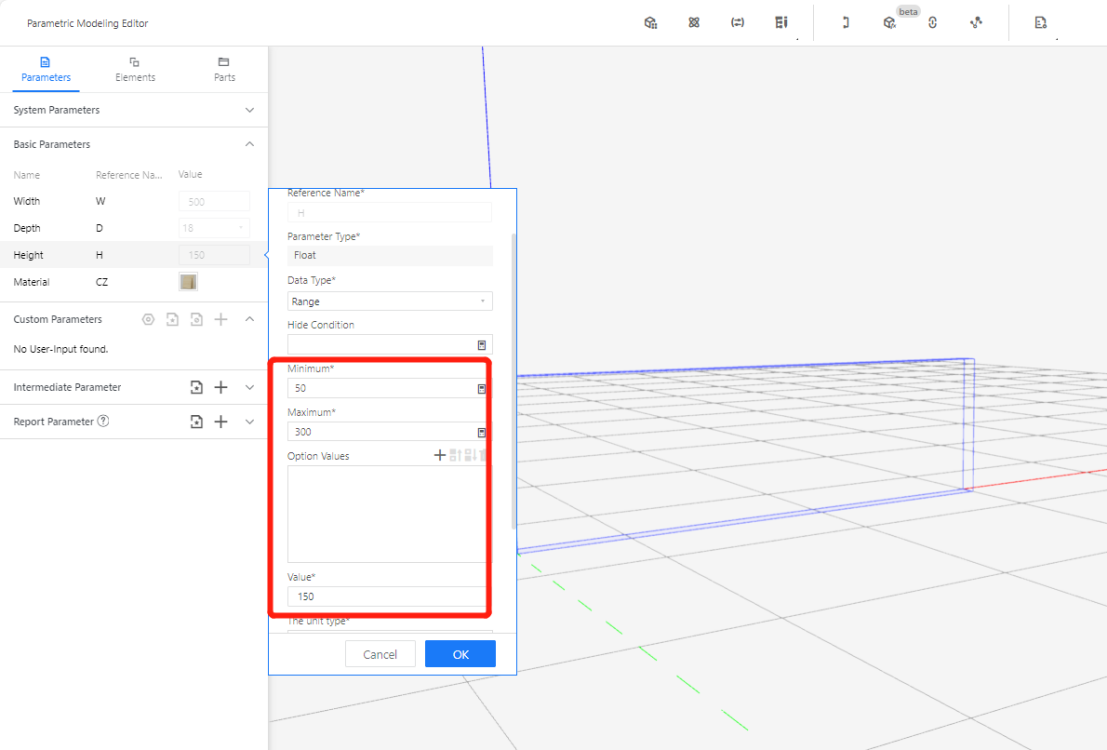Click the Cancel button
1107x750 pixels.
[x=380, y=654]
